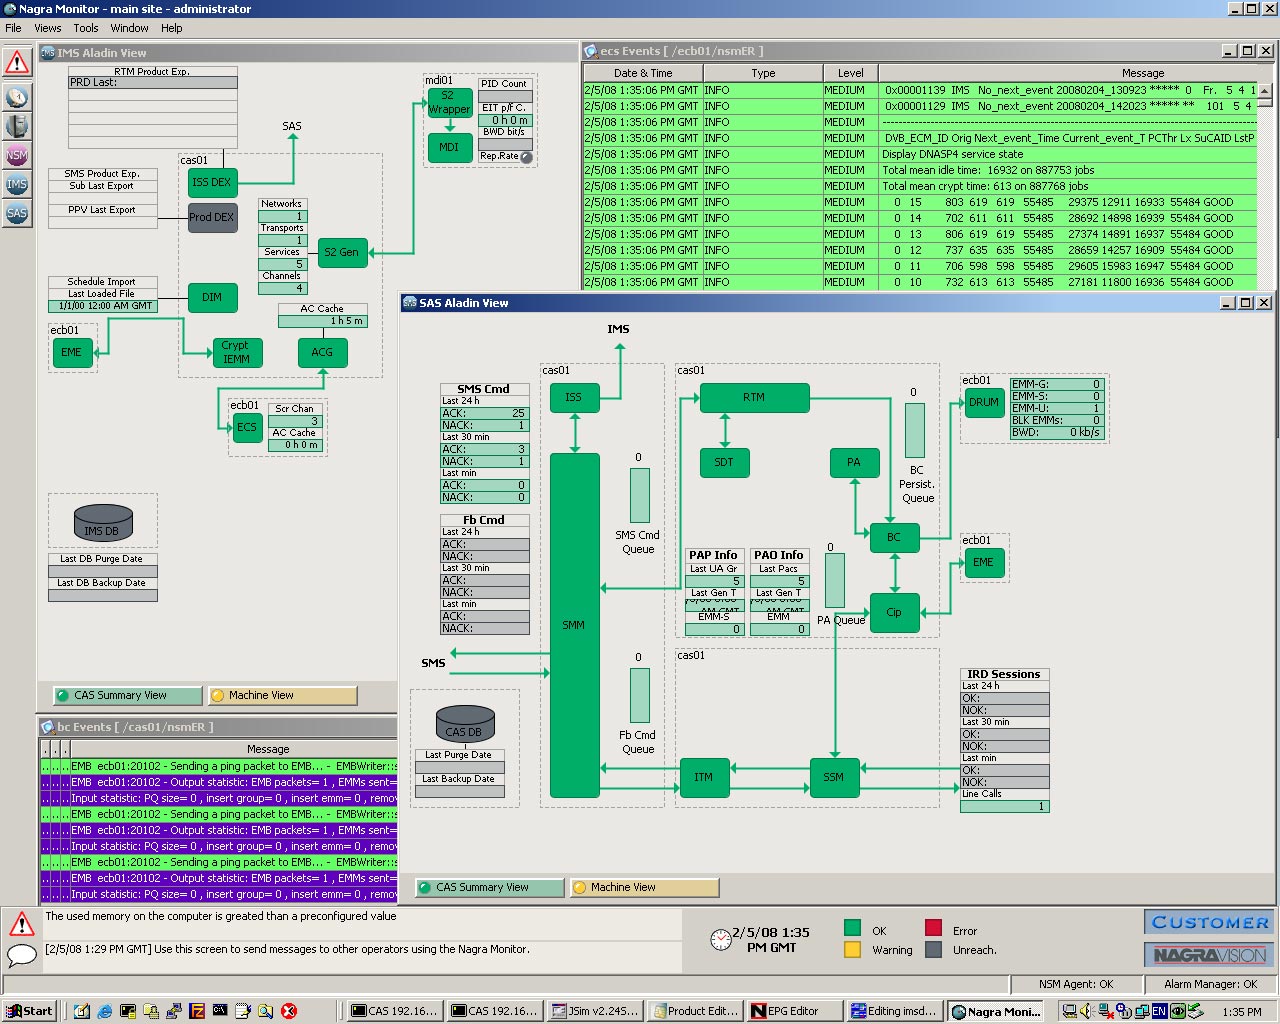
Task: Click the Date & Time column header in ecs Events
Action: [x=643, y=73]
